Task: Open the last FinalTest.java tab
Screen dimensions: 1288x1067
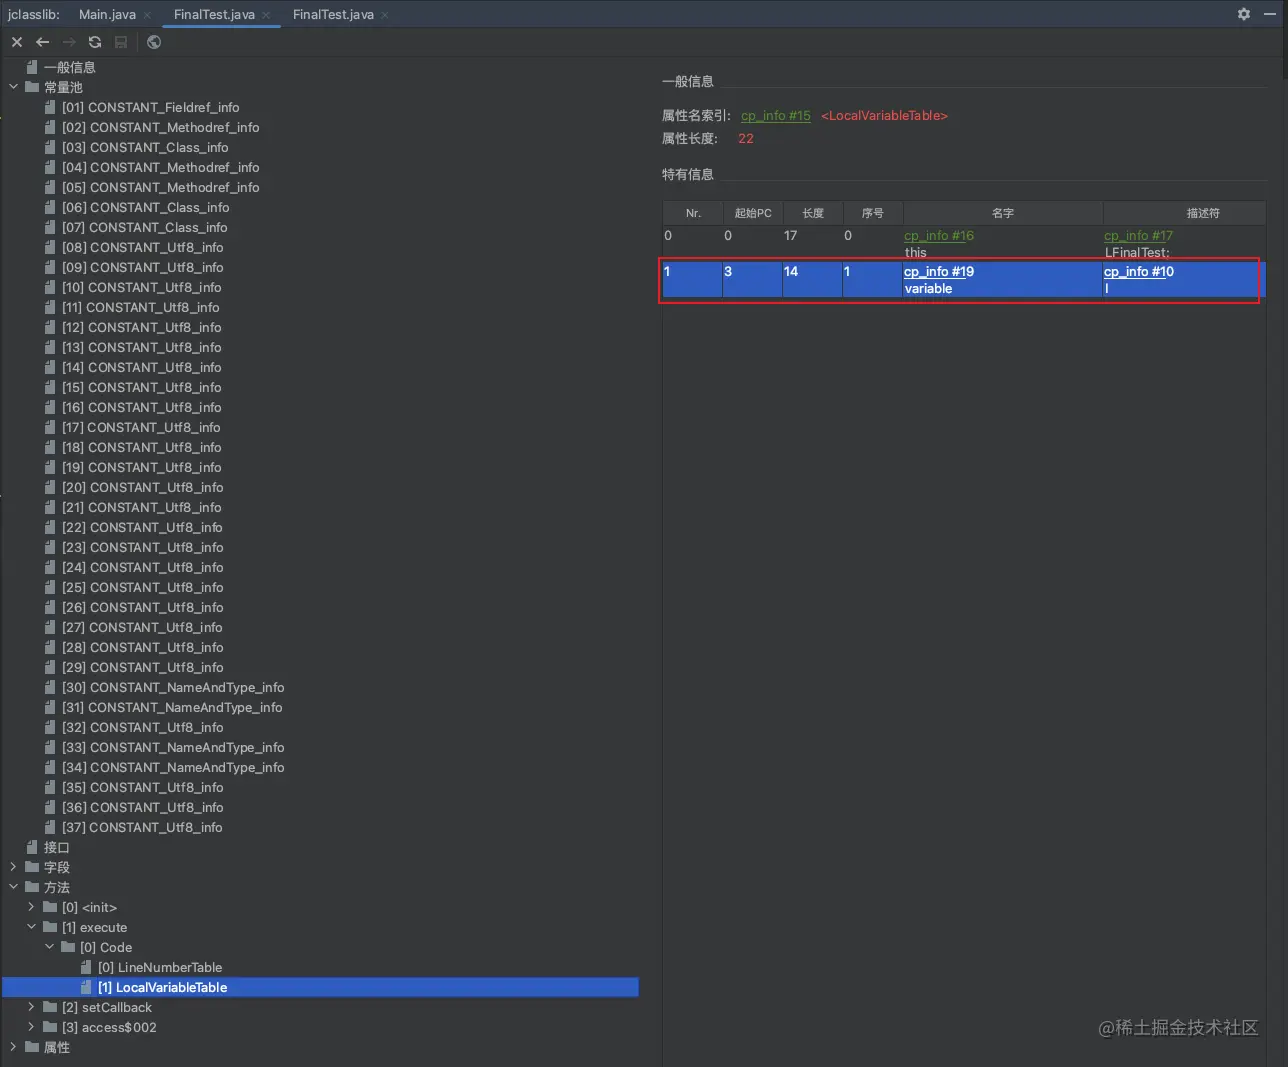Action: (333, 14)
